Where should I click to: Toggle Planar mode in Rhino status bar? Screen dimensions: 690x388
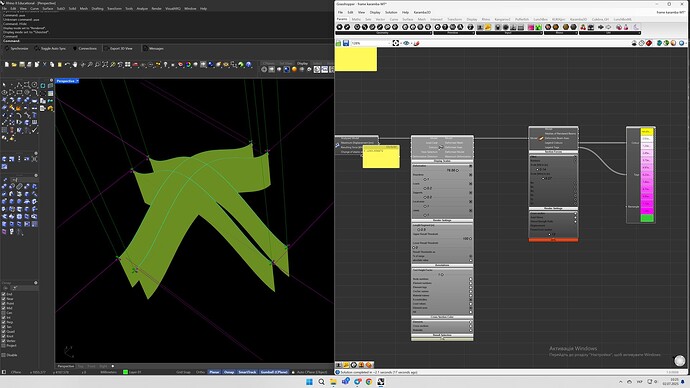pos(214,372)
